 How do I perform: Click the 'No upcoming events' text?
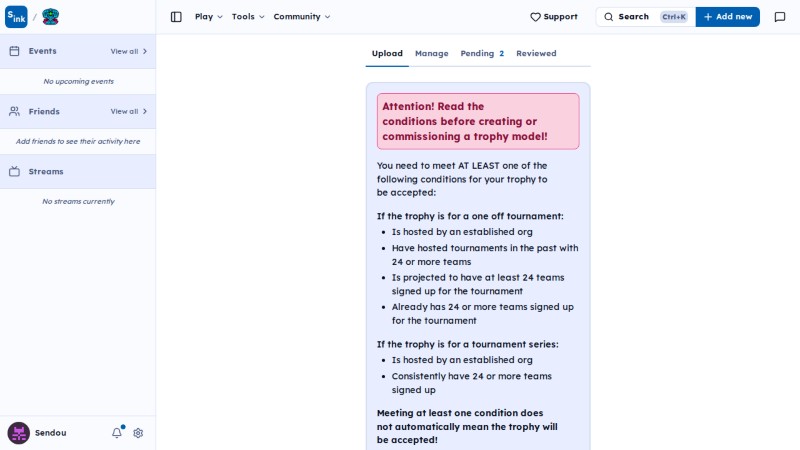[79, 81]
